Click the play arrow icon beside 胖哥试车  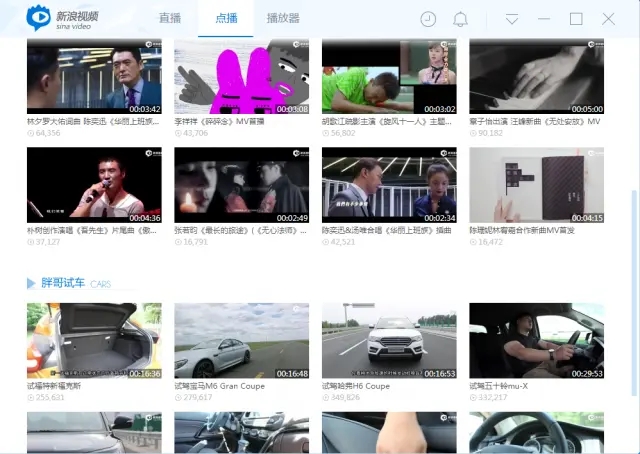(31, 283)
